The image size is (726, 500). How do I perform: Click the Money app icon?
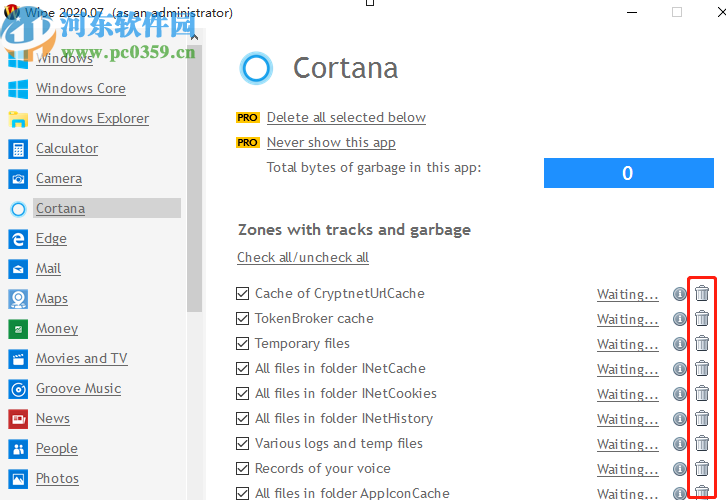tap(18, 329)
